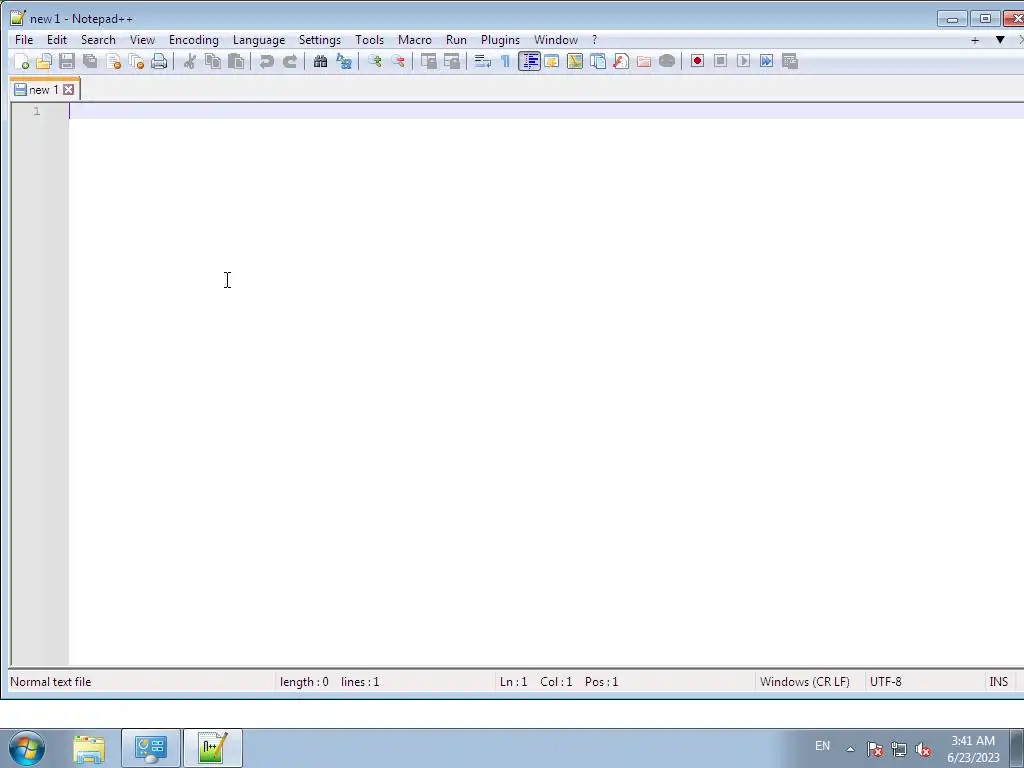The width and height of the screenshot is (1024, 768).
Task: Create a new file with toolbar icon
Action: 21,61
